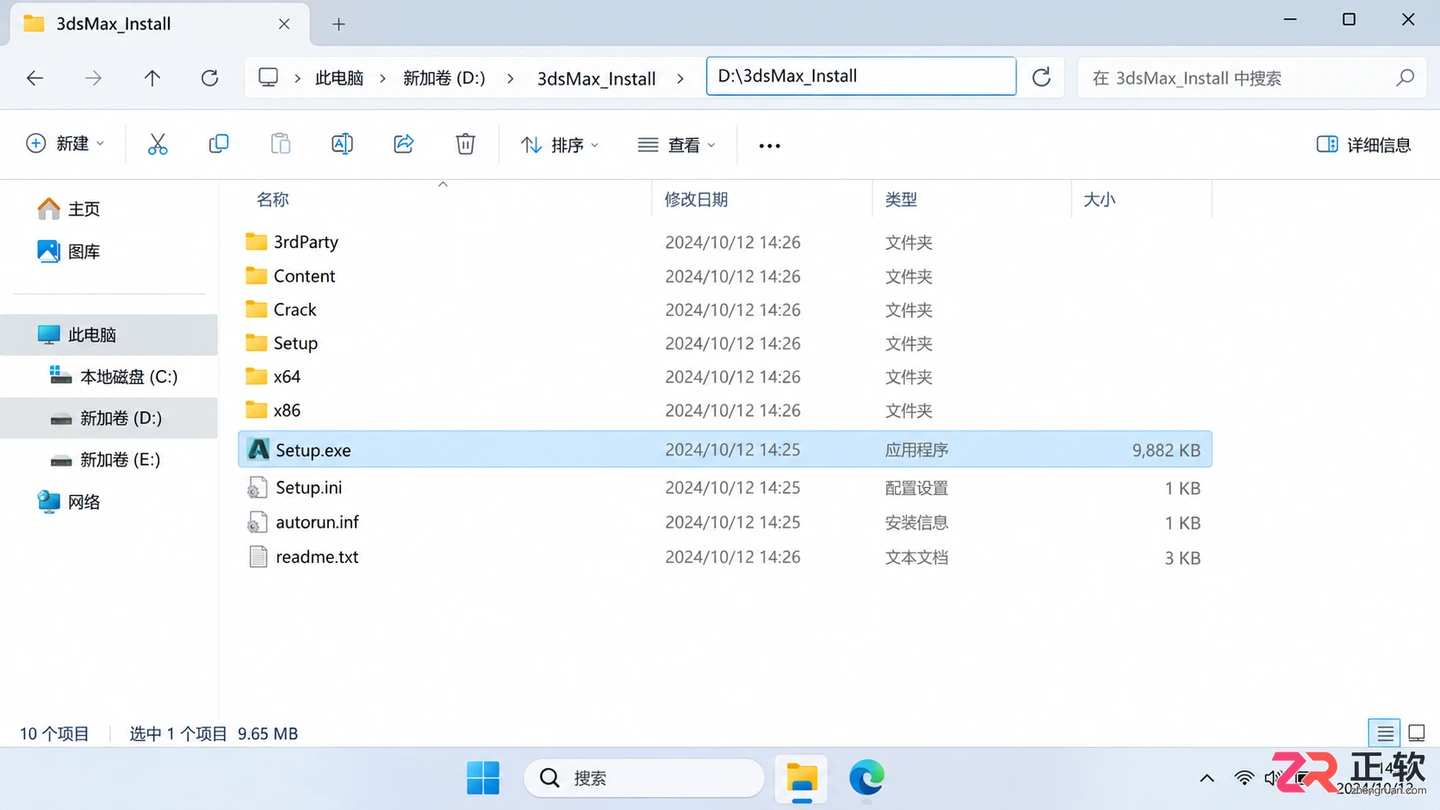Add a new tab with plus button
1440x810 pixels.
click(x=338, y=24)
